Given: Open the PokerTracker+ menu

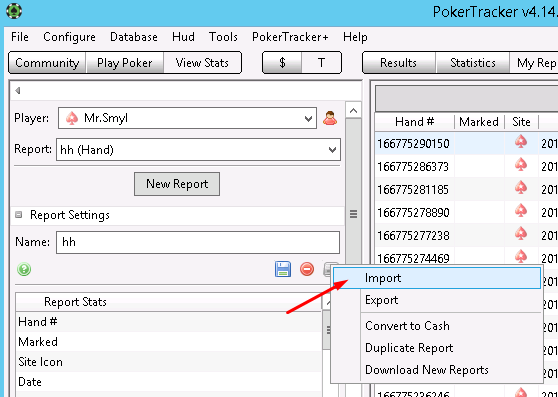Looking at the screenshot, I should pyautogui.click(x=290, y=37).
